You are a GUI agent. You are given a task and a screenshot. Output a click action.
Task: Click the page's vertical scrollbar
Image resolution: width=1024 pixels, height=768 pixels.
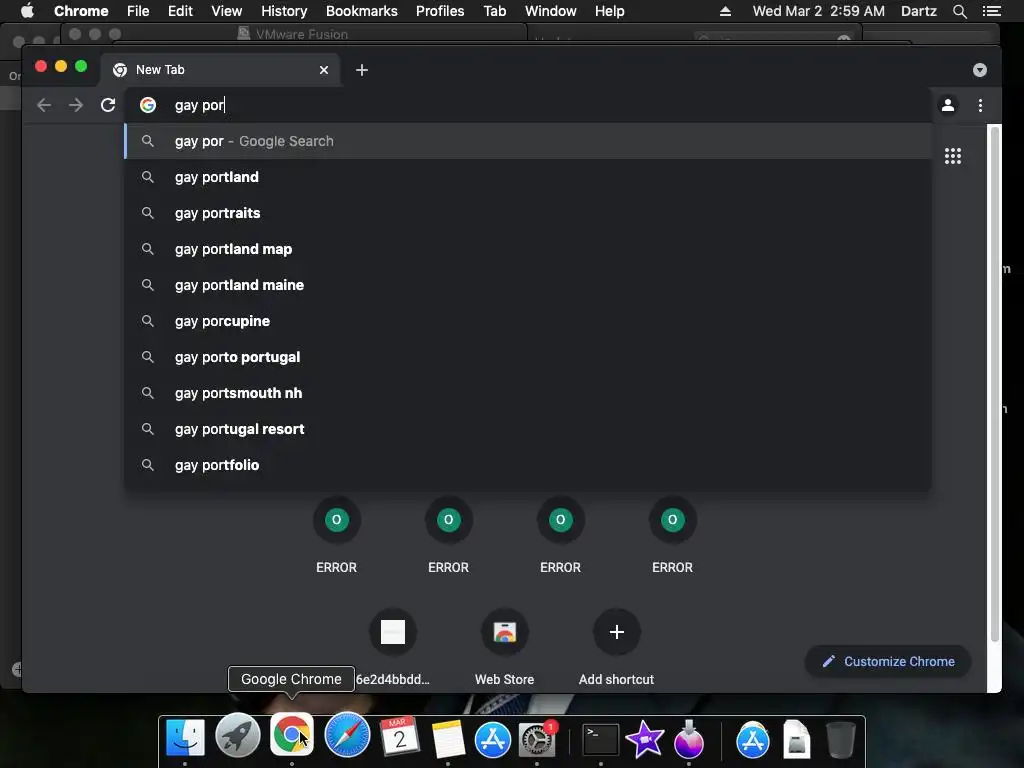[x=995, y=384]
